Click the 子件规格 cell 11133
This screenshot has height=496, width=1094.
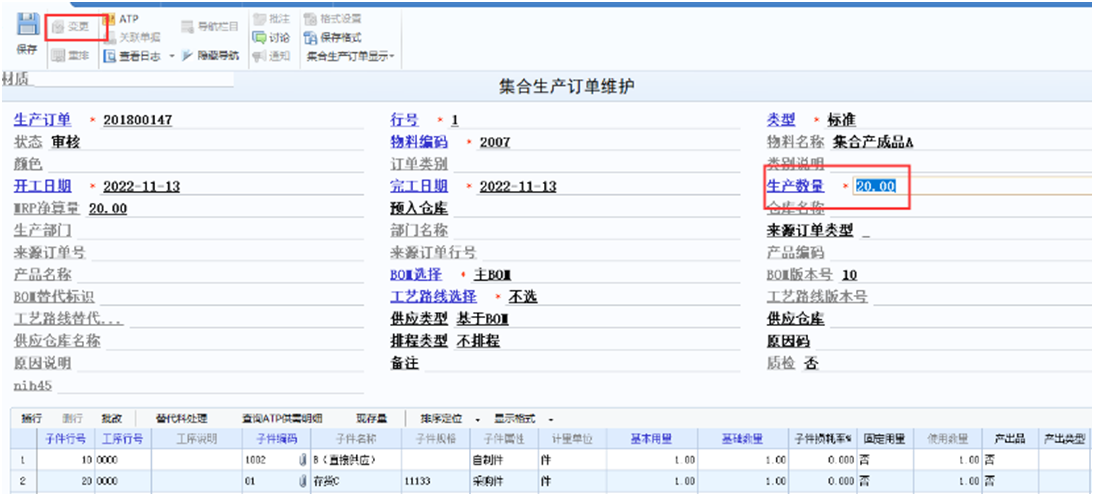pyautogui.click(x=434, y=481)
